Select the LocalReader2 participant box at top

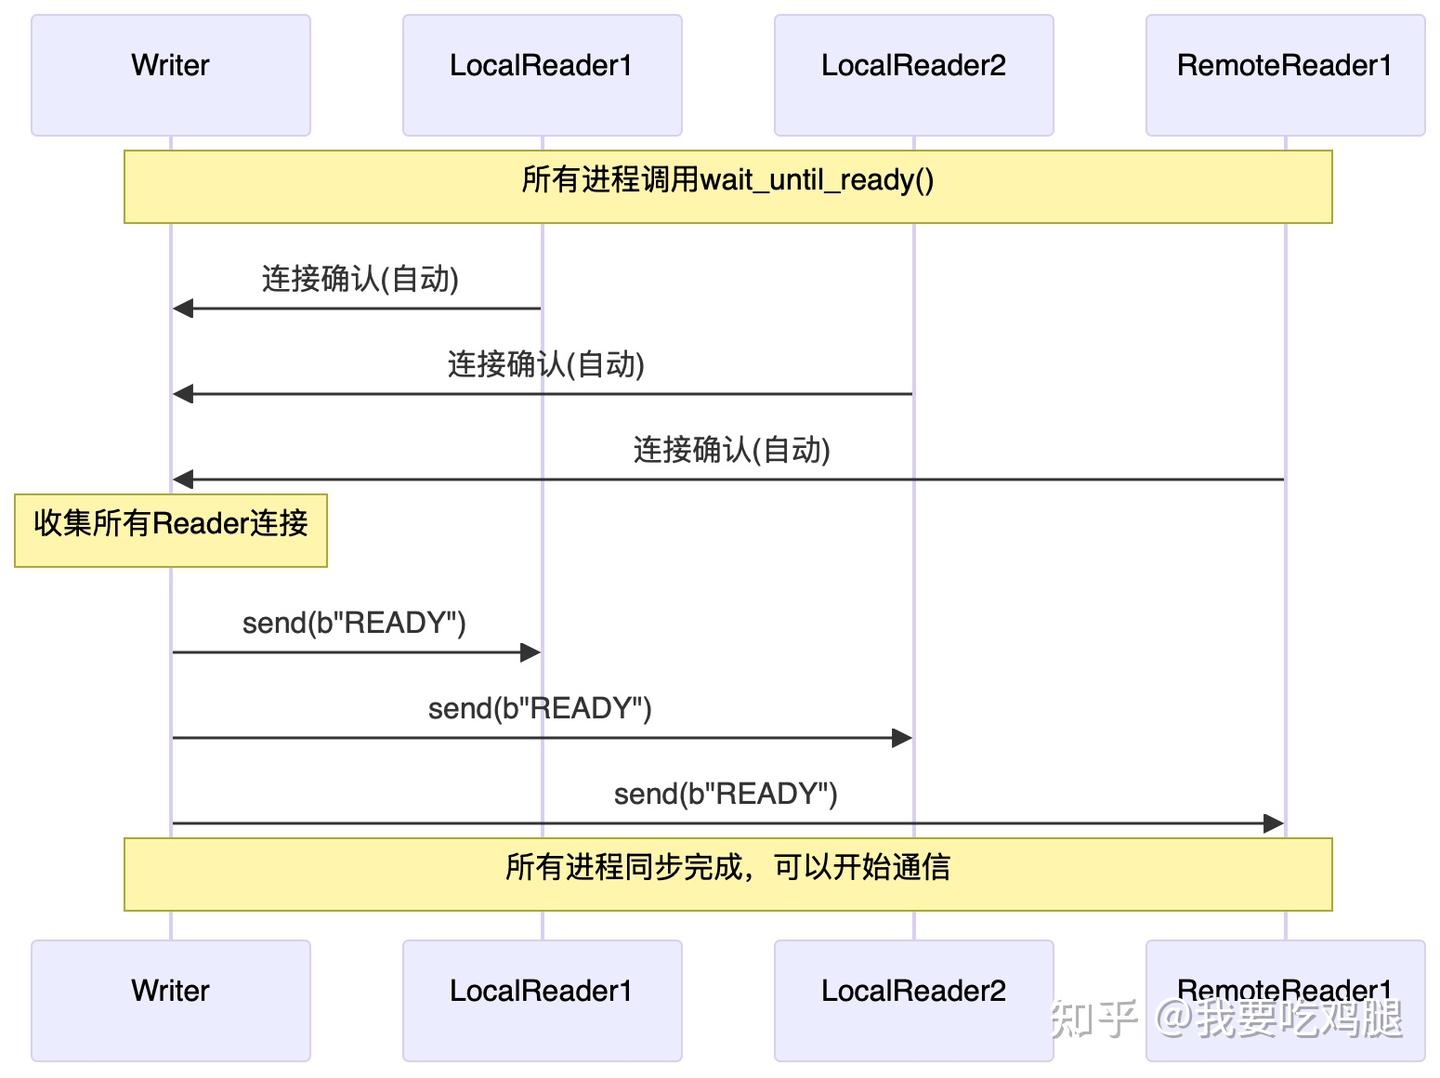(913, 73)
